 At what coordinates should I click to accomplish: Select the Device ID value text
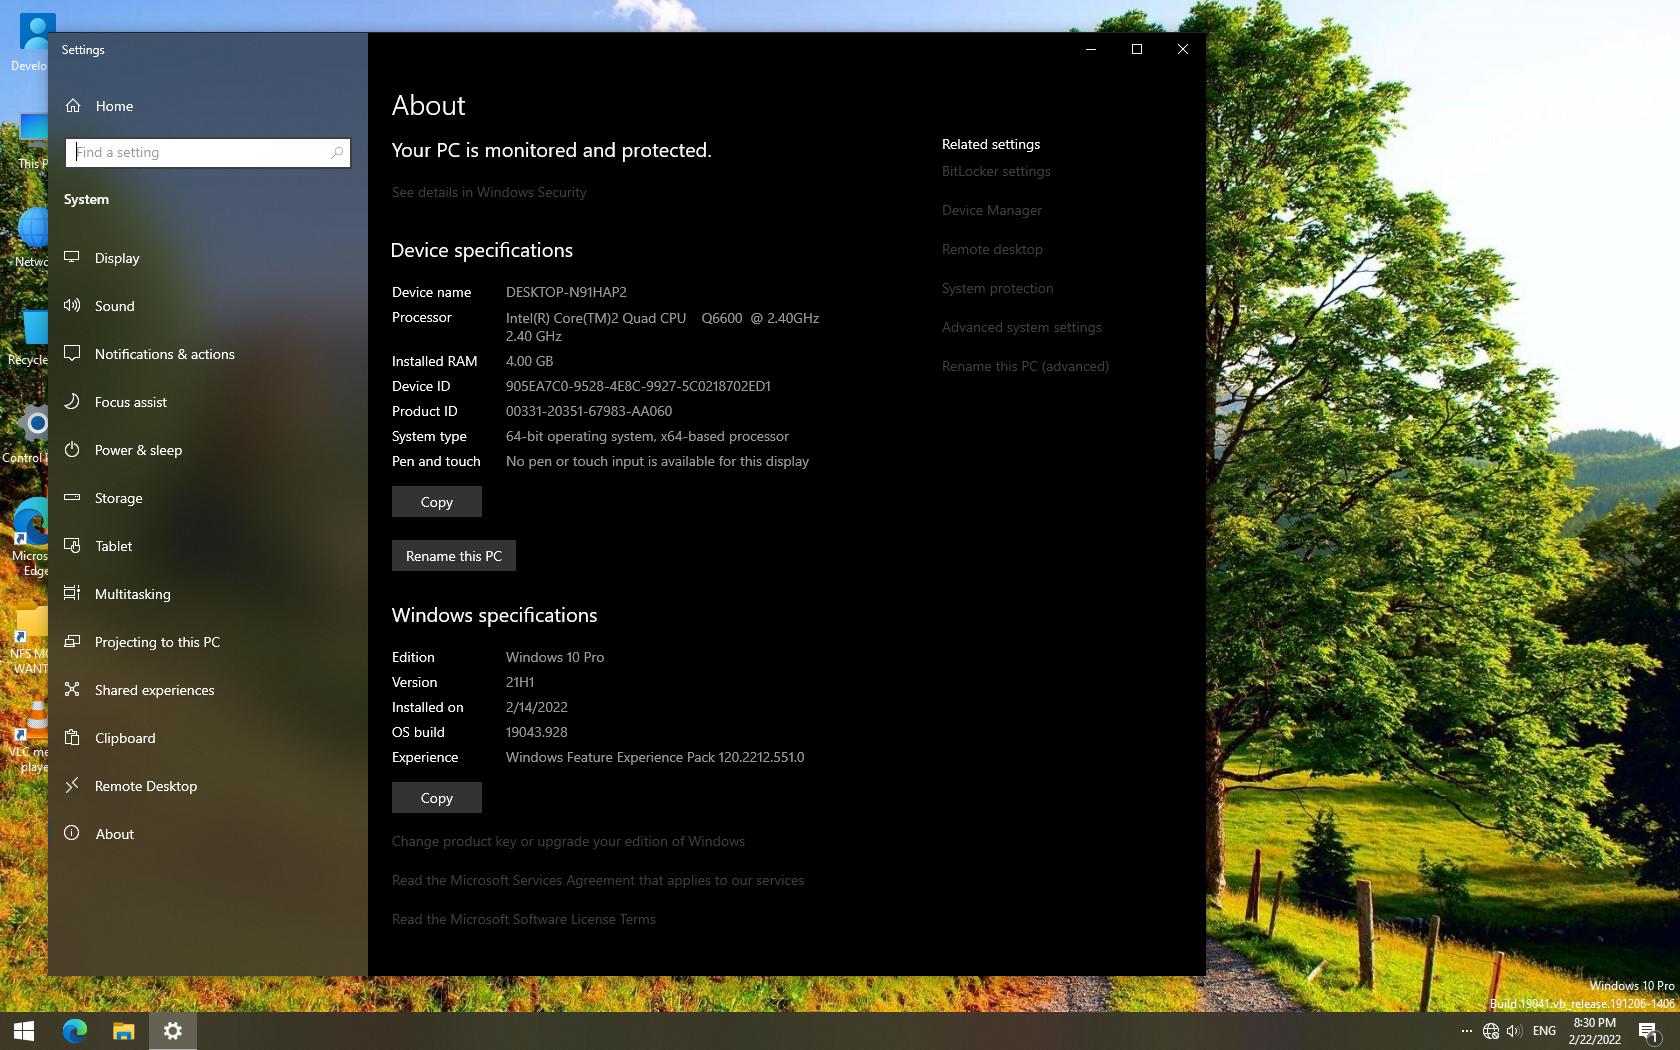638,386
